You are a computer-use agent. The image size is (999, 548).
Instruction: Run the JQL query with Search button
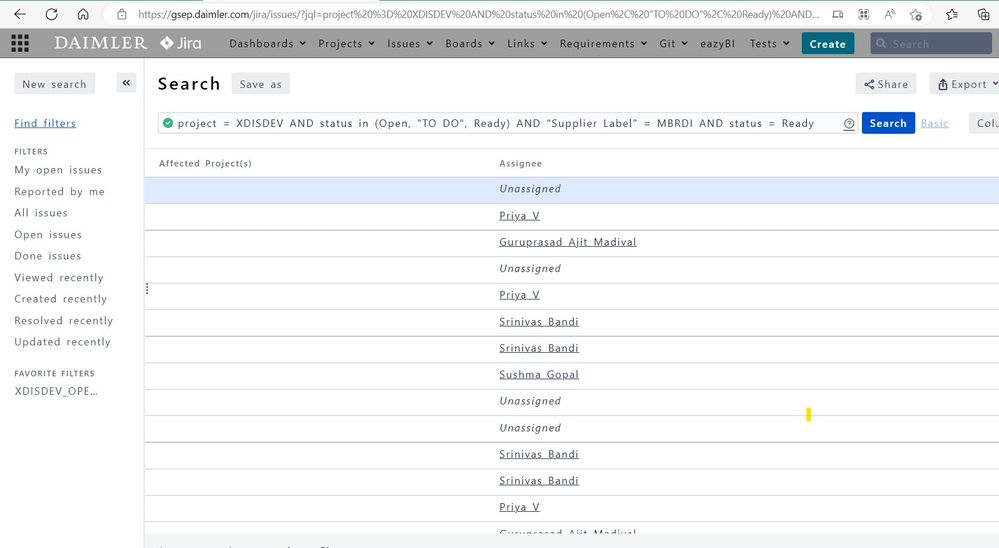click(888, 123)
